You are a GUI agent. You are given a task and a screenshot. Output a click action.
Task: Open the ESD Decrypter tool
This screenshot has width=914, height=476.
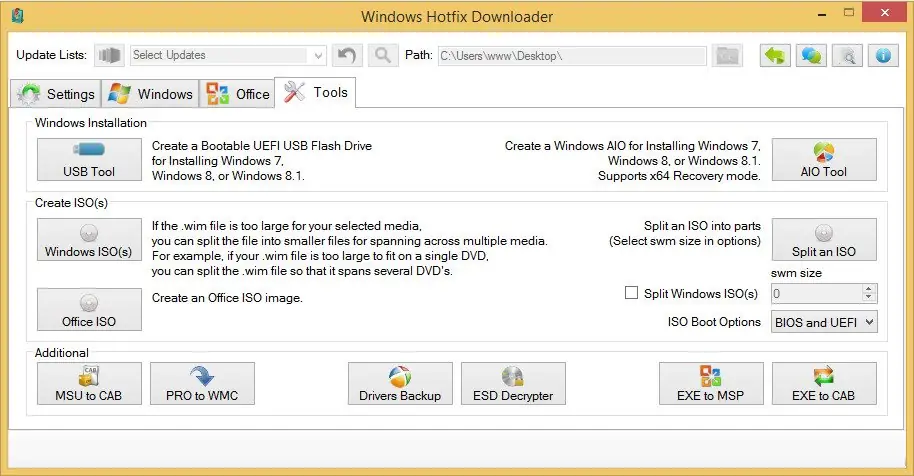click(x=513, y=383)
